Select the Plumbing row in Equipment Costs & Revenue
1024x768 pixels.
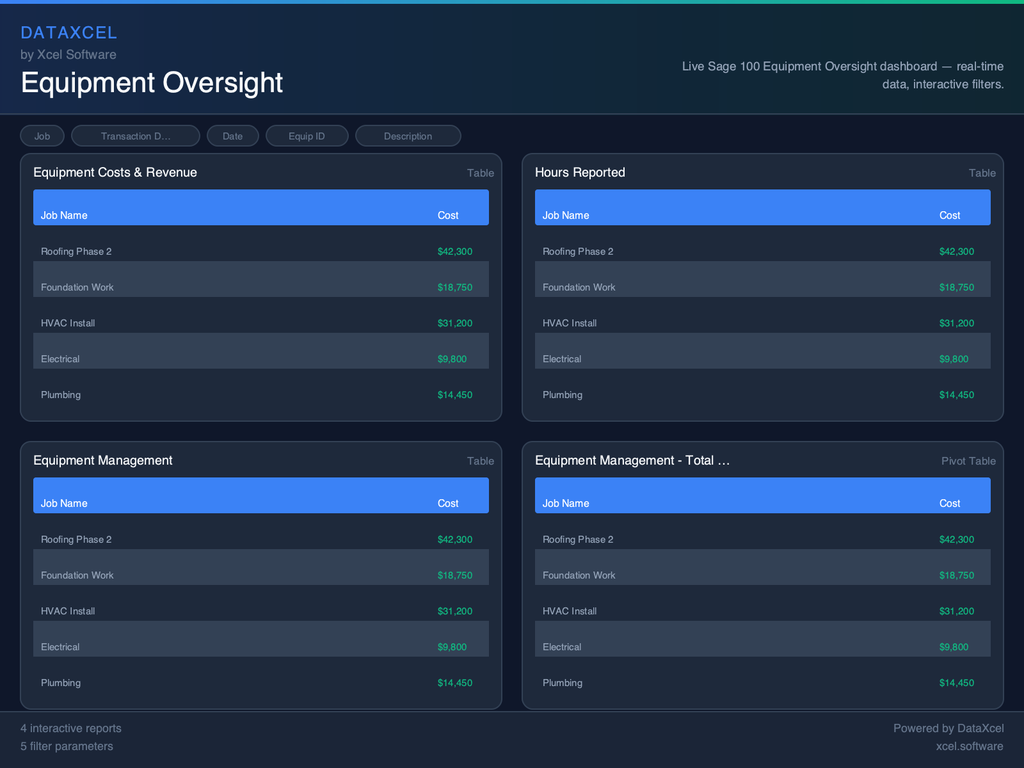point(260,395)
